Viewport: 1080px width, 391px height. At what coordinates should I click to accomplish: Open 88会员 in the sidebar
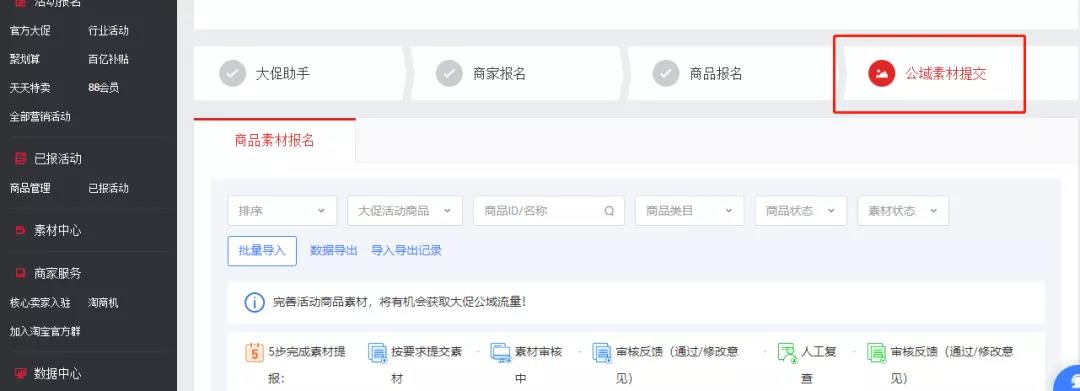click(103, 88)
